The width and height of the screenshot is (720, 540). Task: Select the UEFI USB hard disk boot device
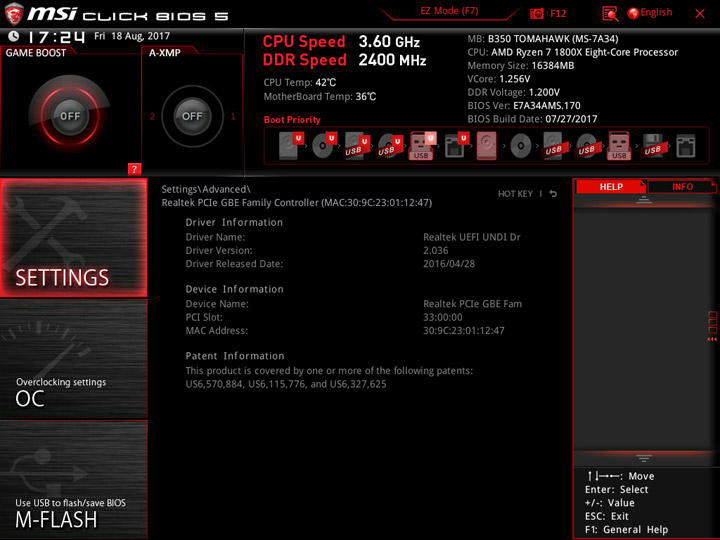(357, 146)
